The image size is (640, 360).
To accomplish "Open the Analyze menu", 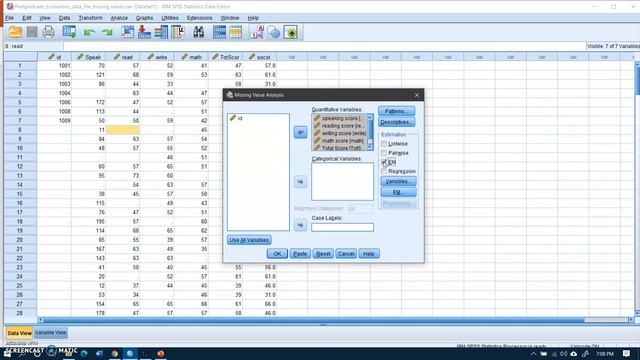I will tap(119, 18).
